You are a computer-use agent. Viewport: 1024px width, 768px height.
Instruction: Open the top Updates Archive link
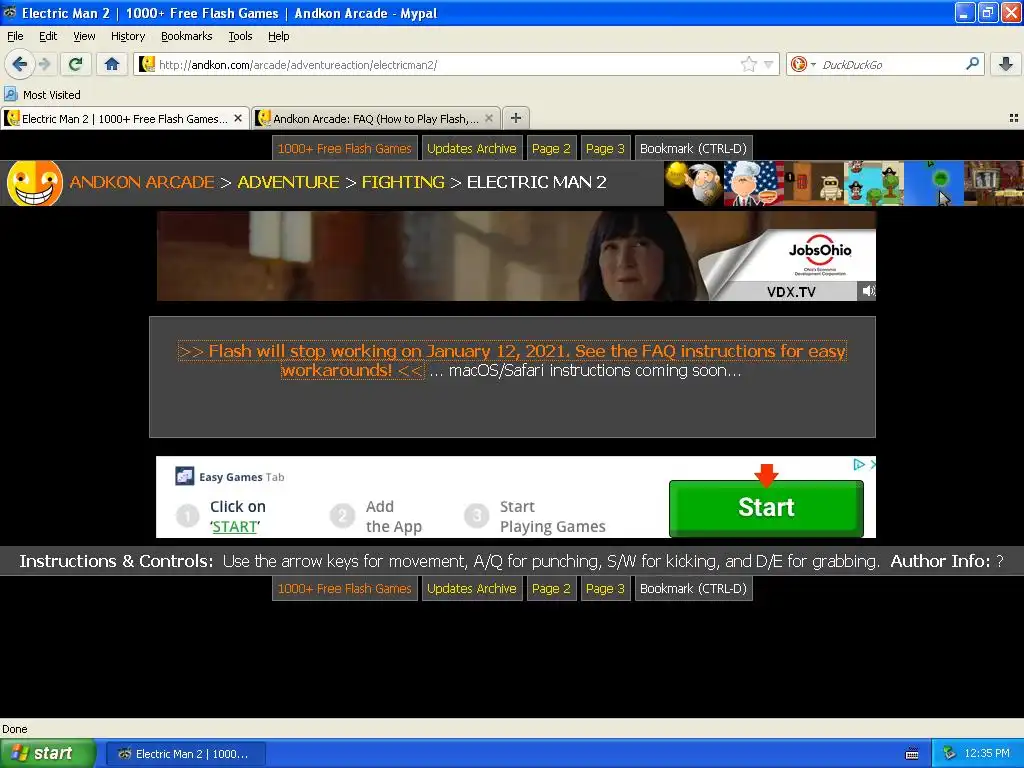(x=472, y=148)
